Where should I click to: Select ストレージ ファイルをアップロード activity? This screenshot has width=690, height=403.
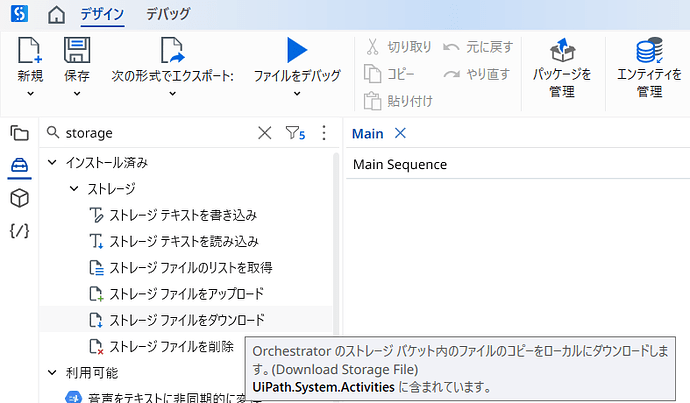point(186,293)
